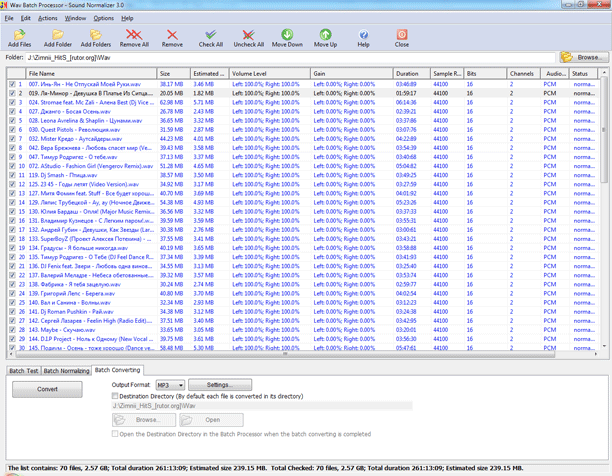Toggle checkbox for row 10 AStudio Fashion Girl

(x=12, y=166)
